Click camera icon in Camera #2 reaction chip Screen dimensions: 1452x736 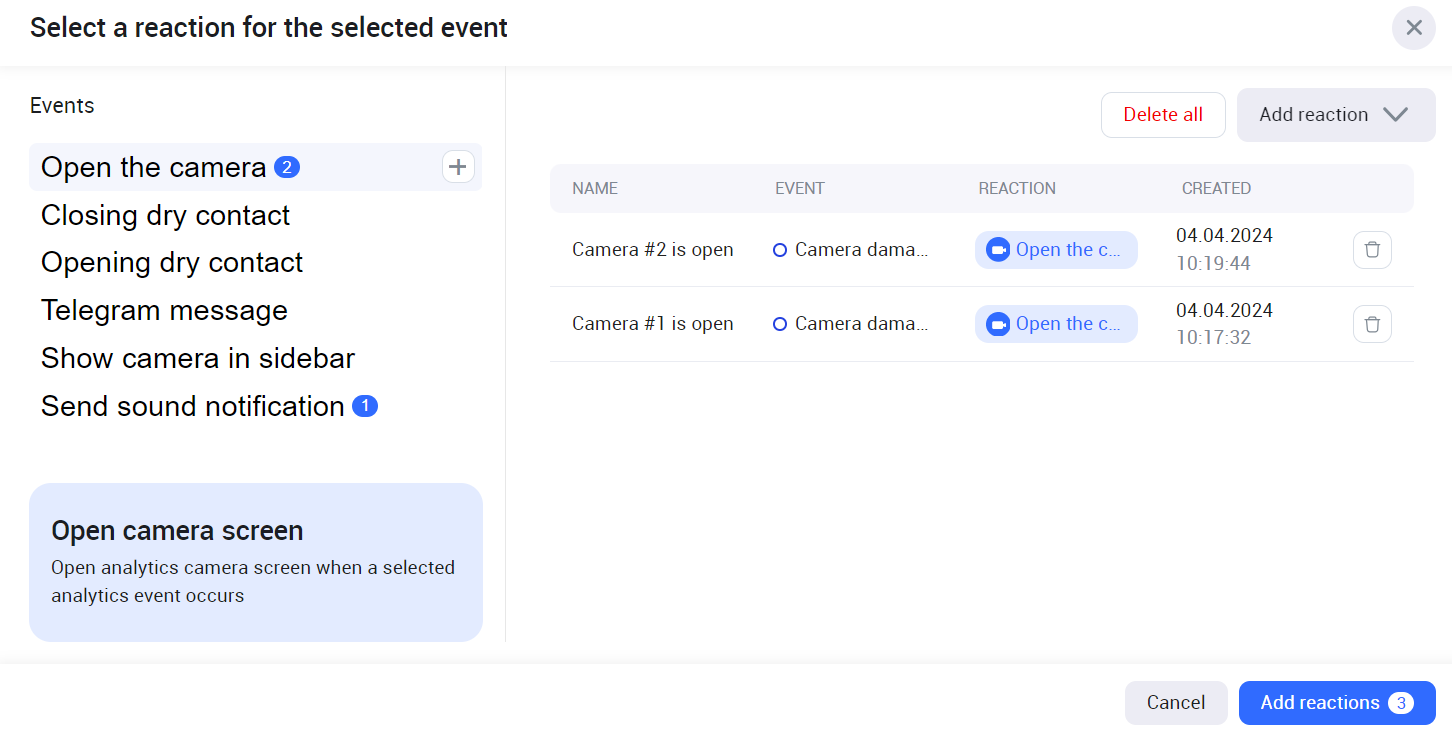point(997,250)
